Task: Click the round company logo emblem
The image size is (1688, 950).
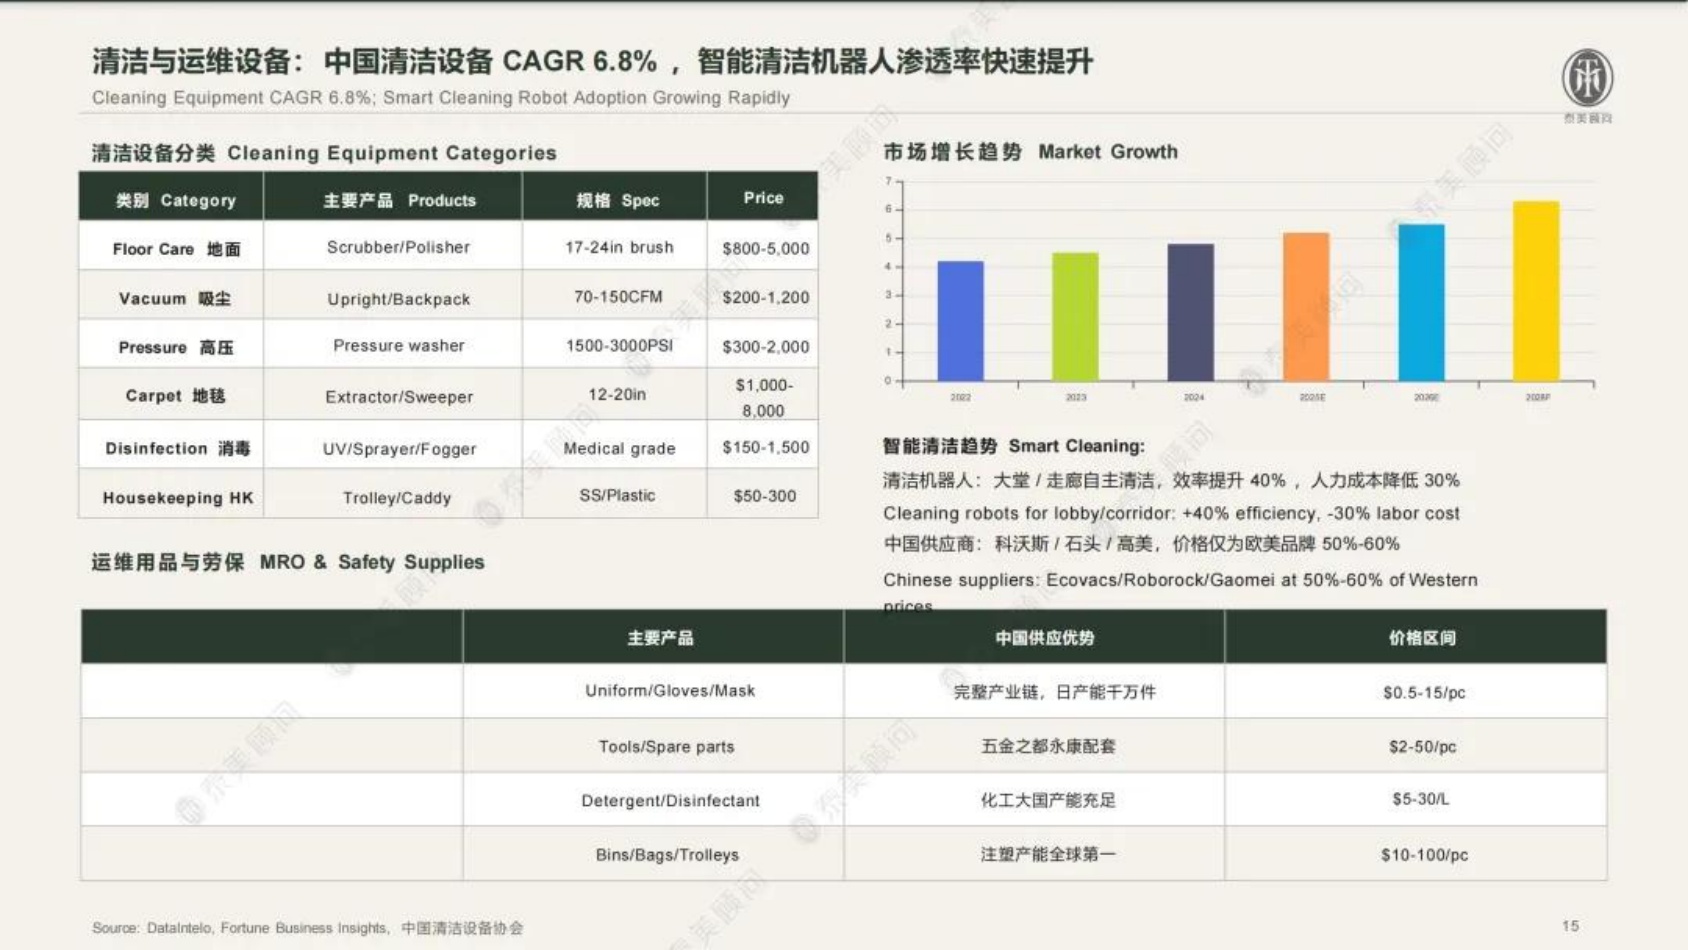Action: [x=1587, y=77]
